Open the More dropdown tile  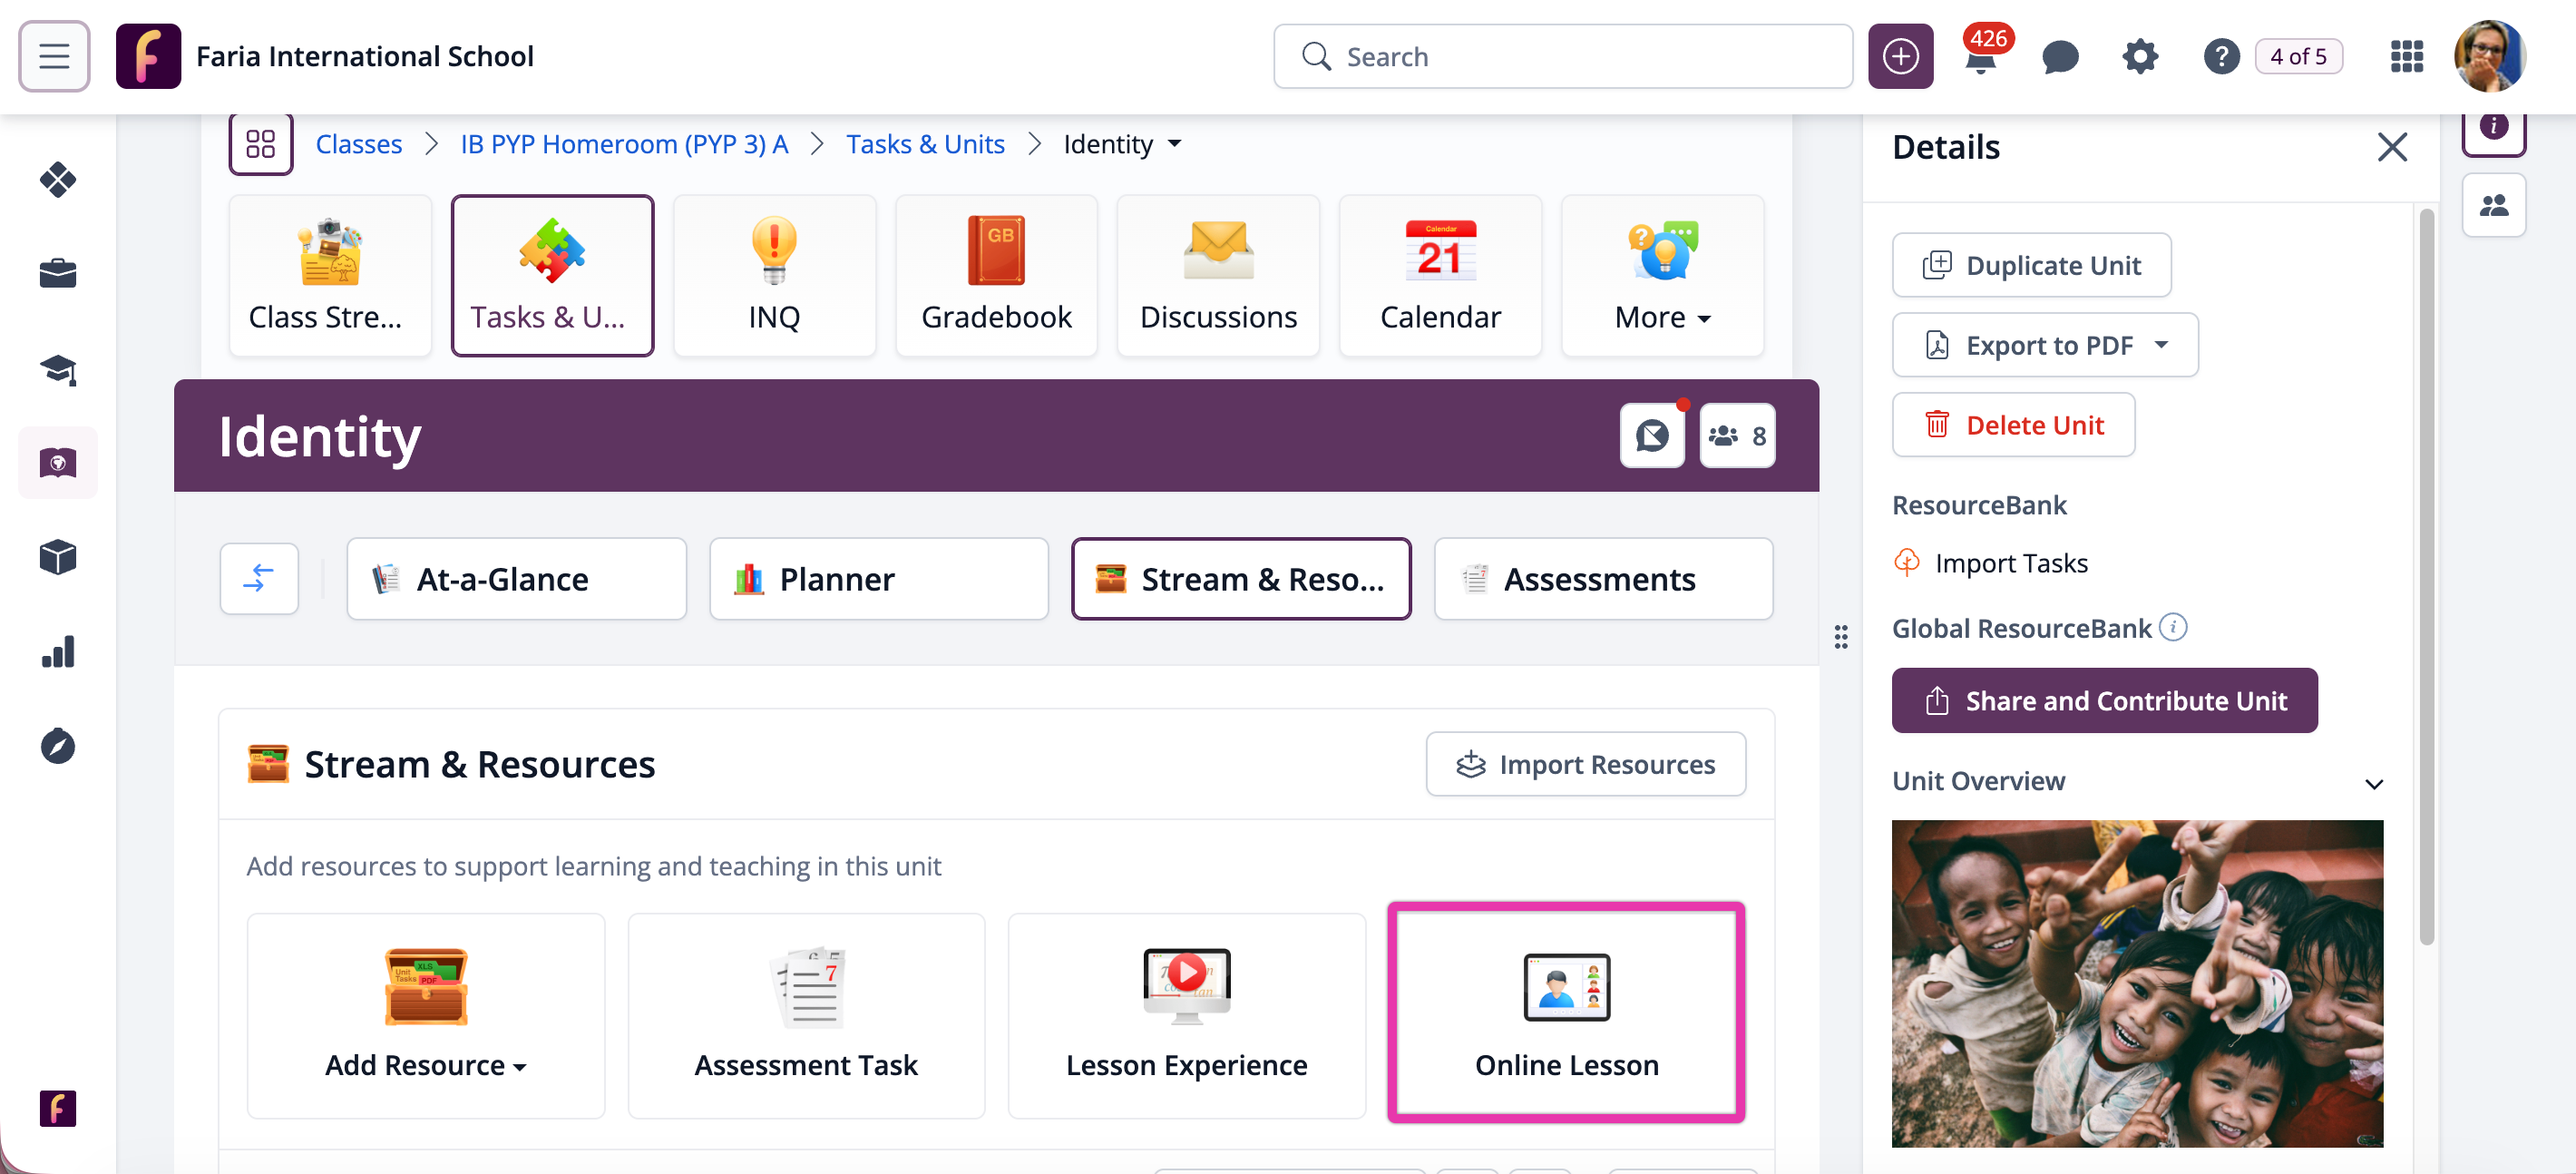[1662, 276]
